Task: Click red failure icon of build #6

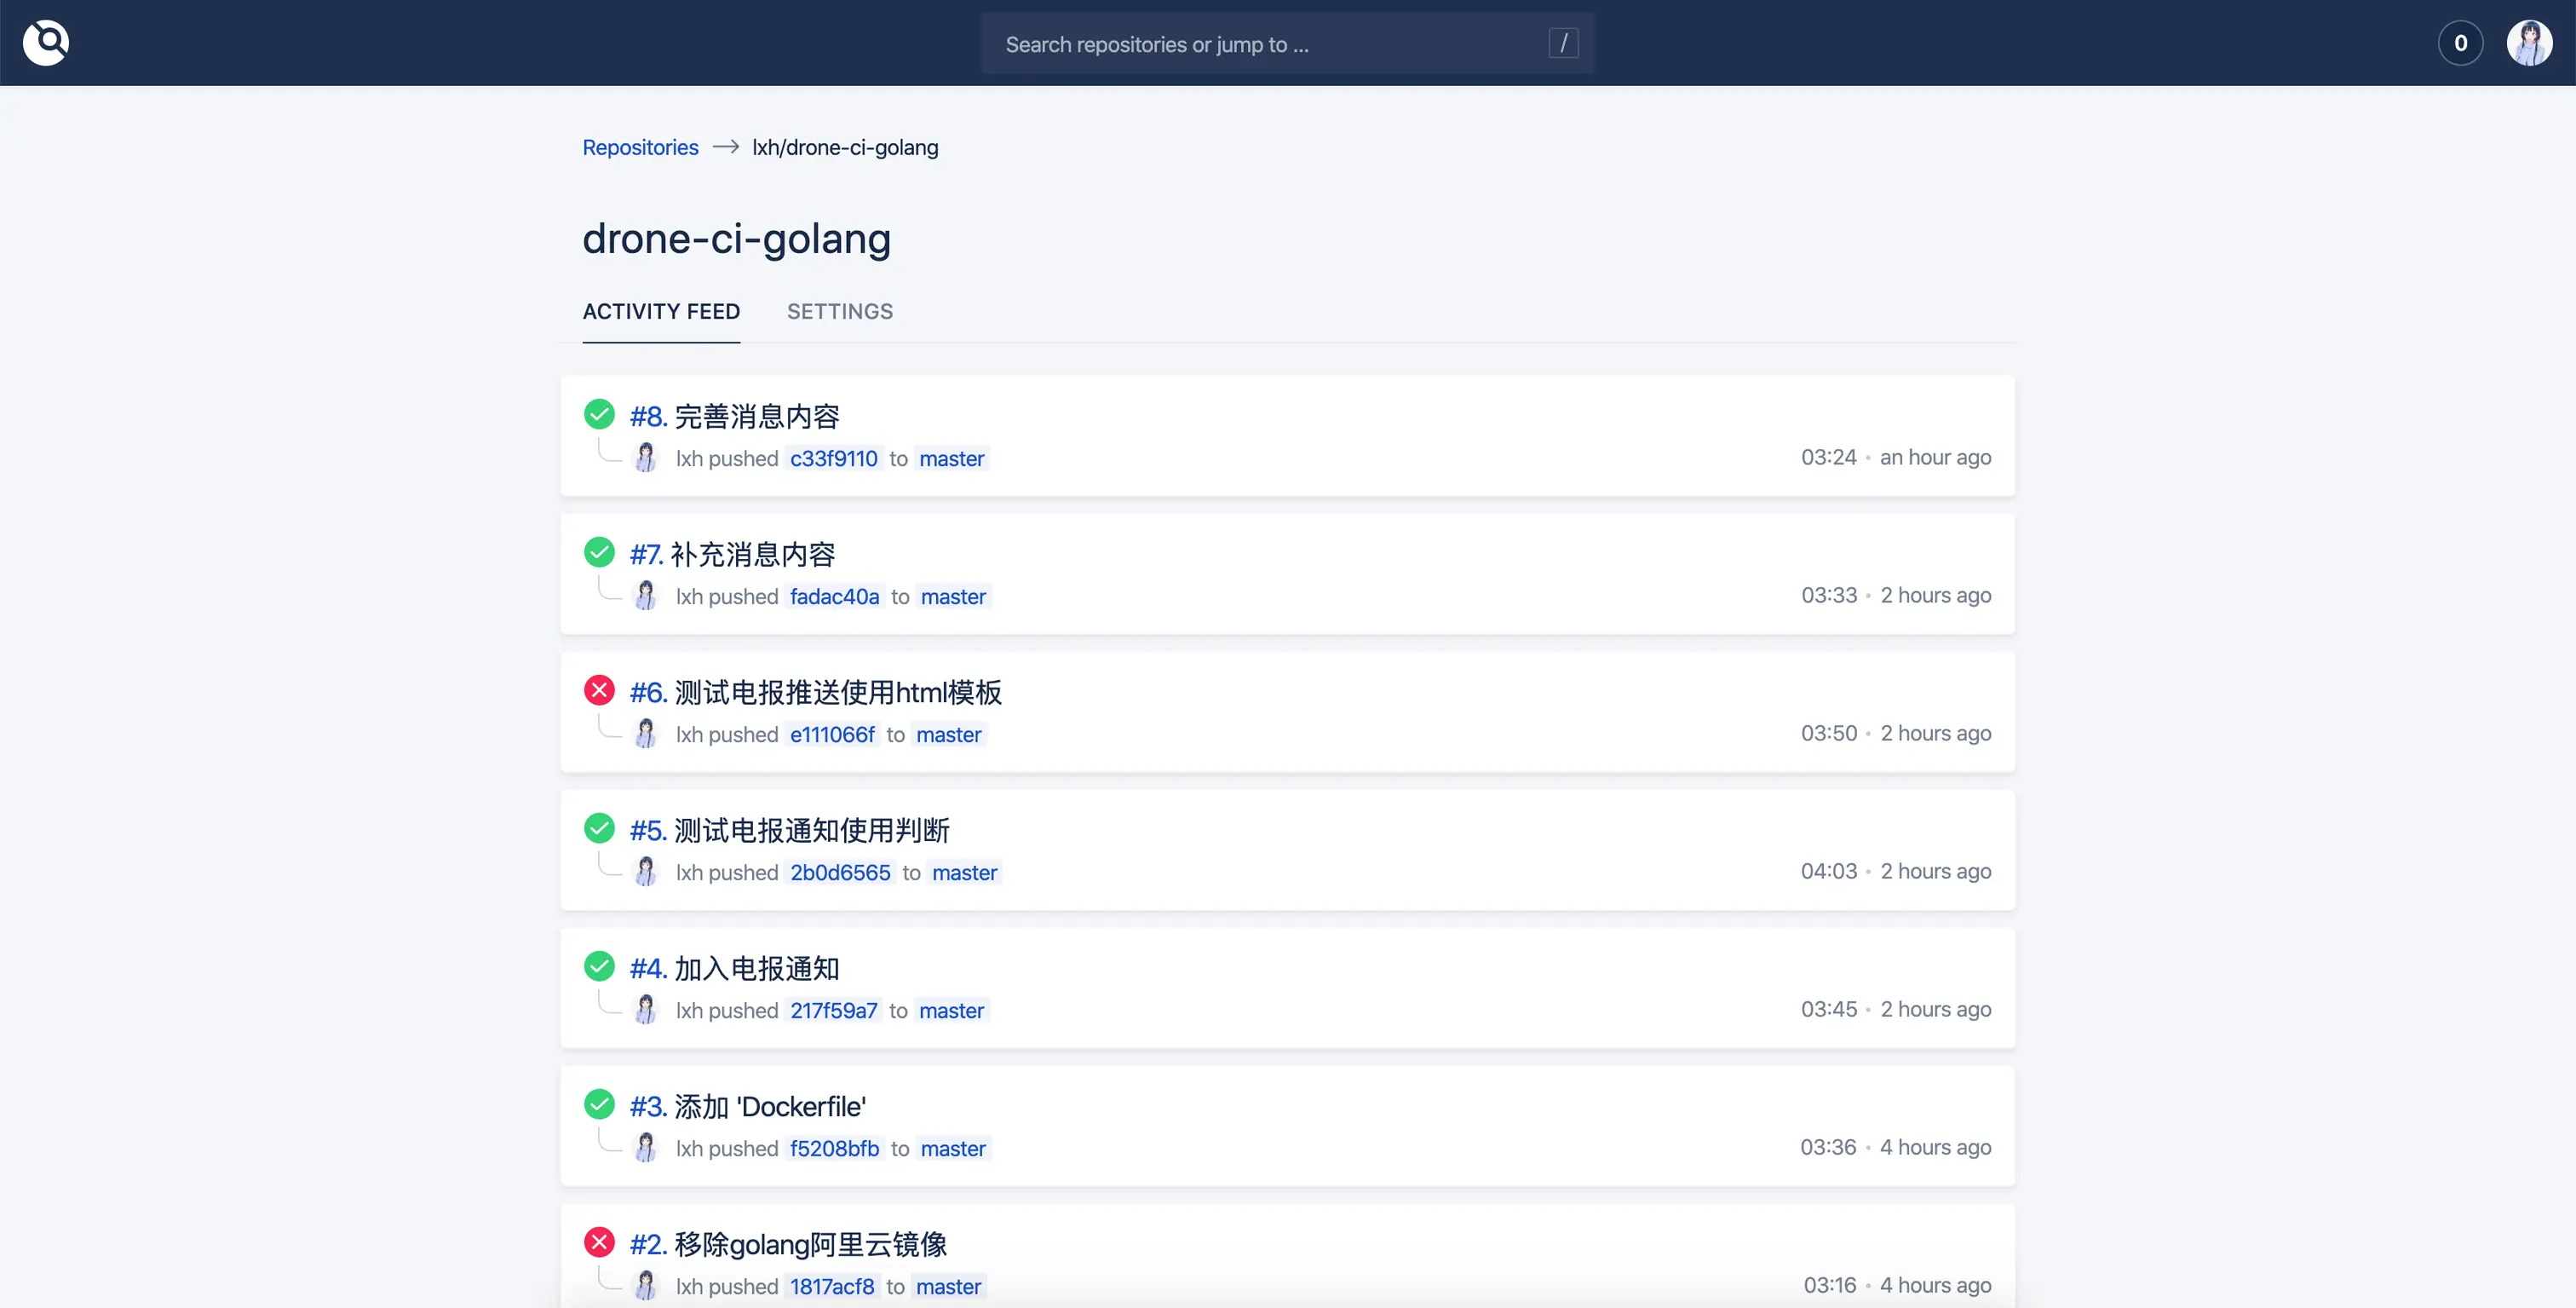Action: [x=599, y=690]
